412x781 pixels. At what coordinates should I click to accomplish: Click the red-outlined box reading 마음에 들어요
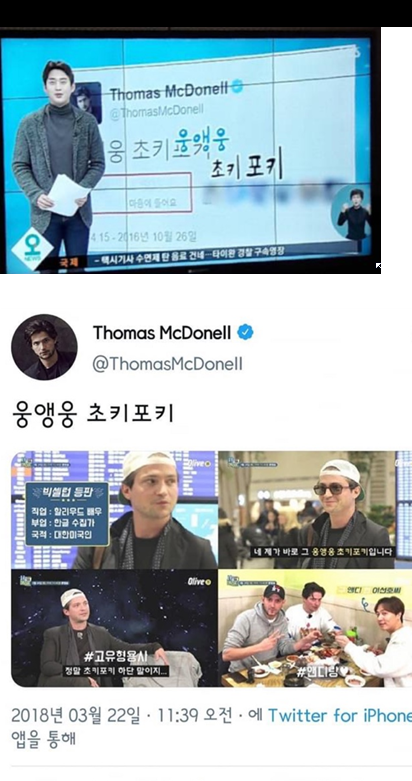[141, 193]
